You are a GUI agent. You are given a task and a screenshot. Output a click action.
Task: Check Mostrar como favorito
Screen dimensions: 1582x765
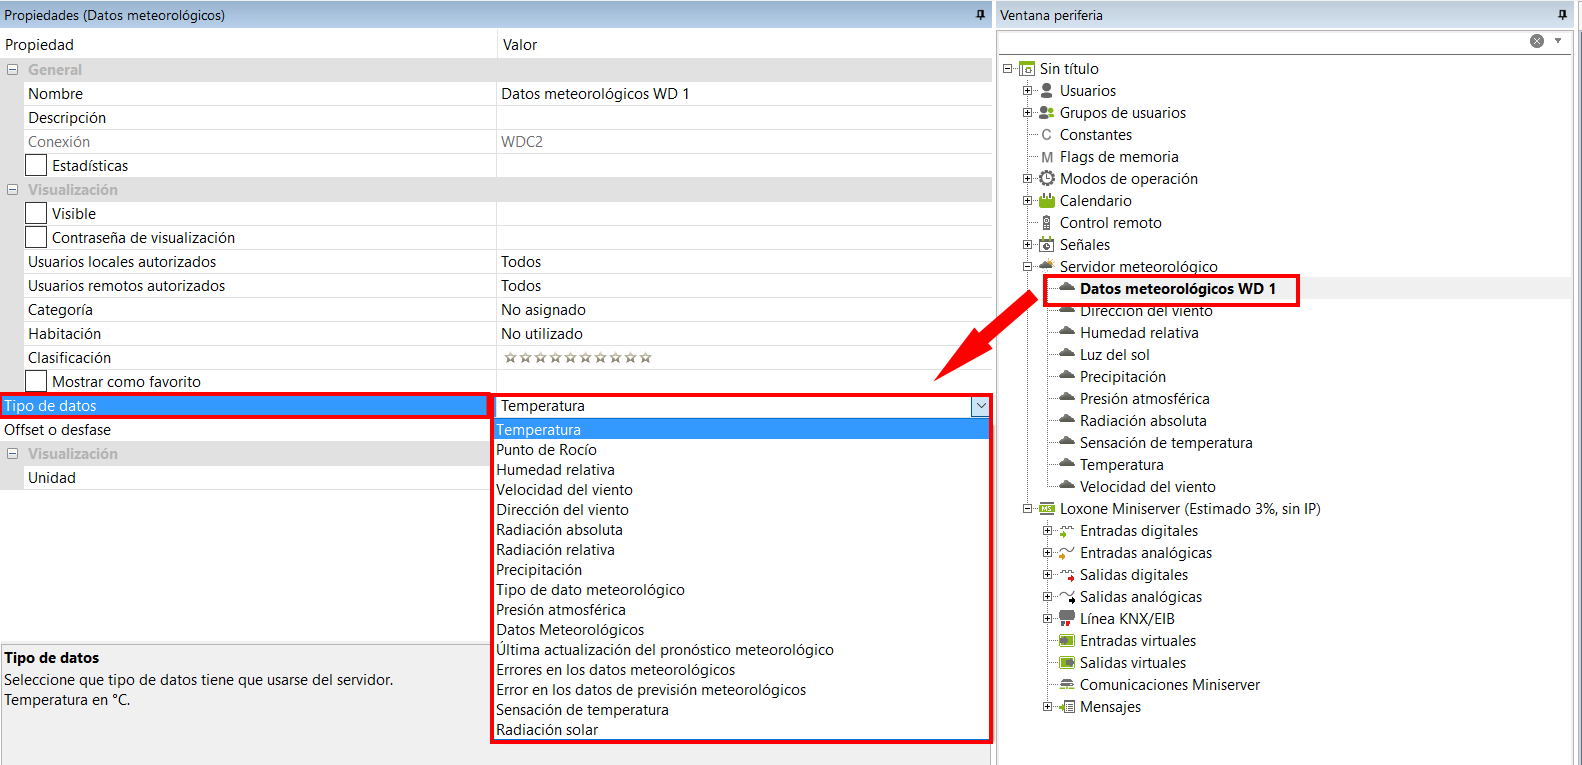36,382
